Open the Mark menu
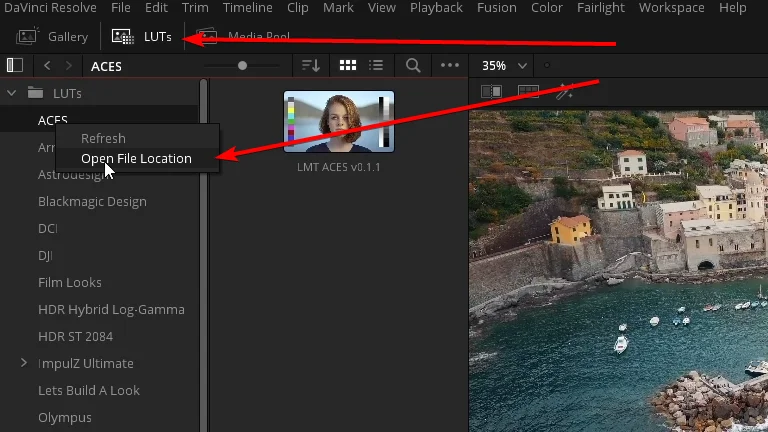The image size is (768, 432). coord(338,8)
